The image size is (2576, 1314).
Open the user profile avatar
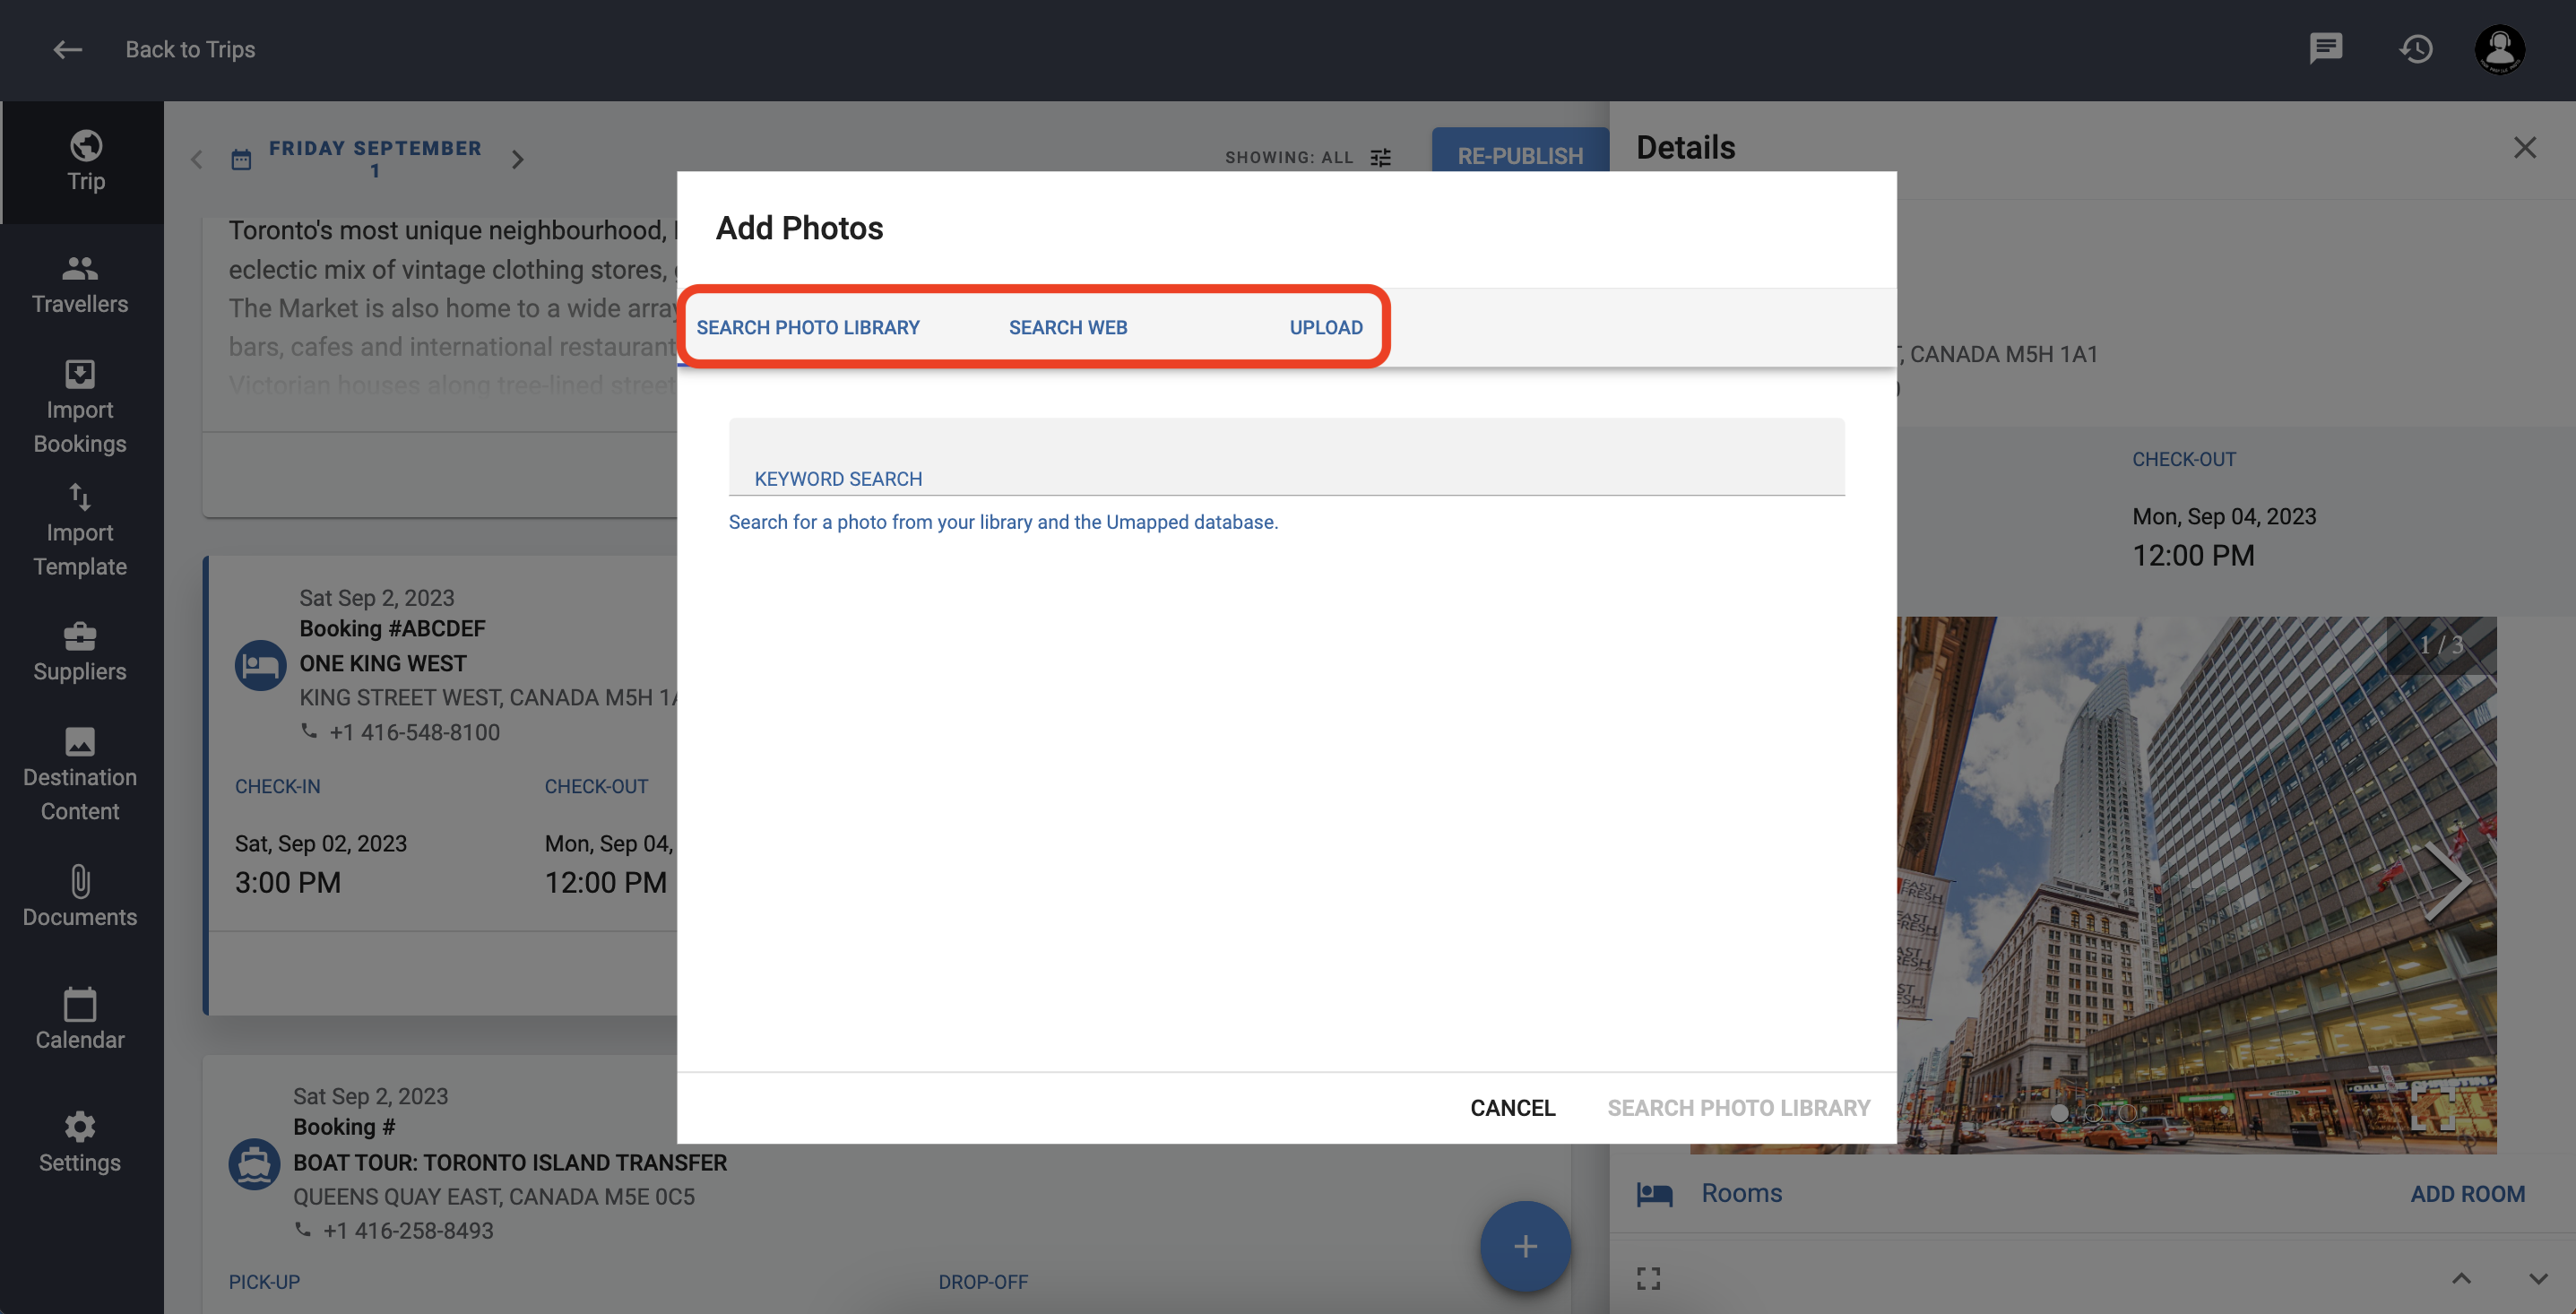(2499, 49)
